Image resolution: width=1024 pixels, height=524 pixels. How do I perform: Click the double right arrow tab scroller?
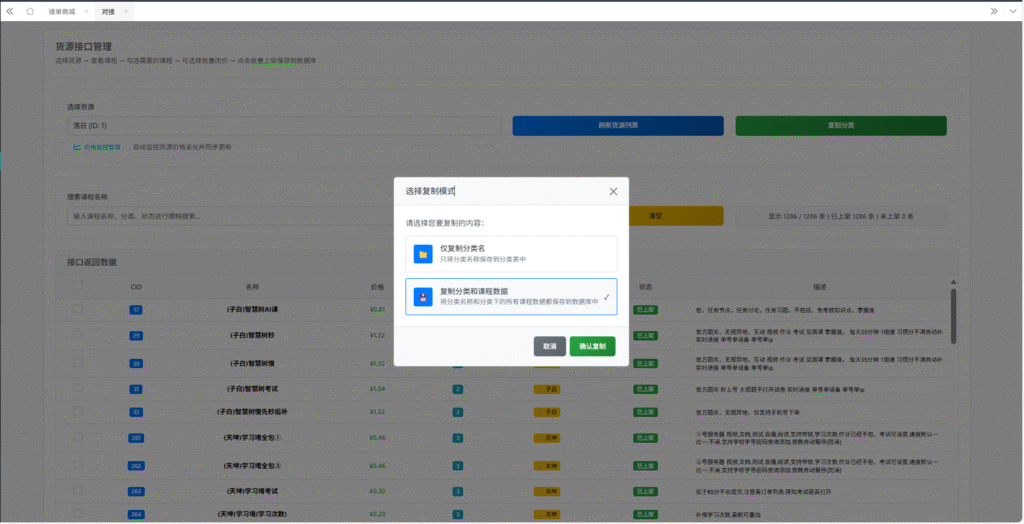click(x=993, y=11)
